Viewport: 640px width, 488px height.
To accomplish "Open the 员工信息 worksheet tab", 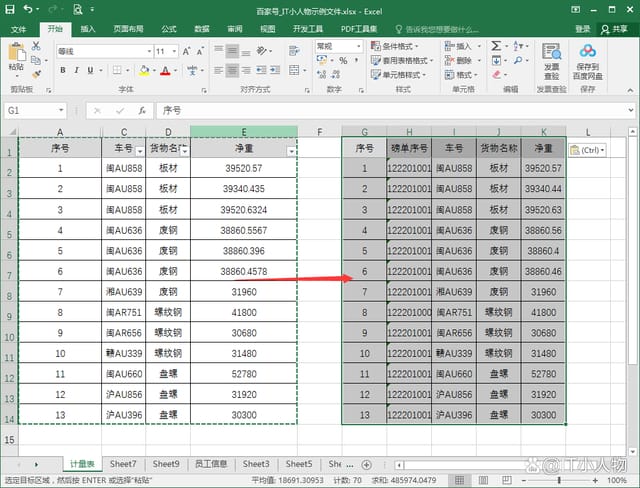I will click(x=211, y=464).
